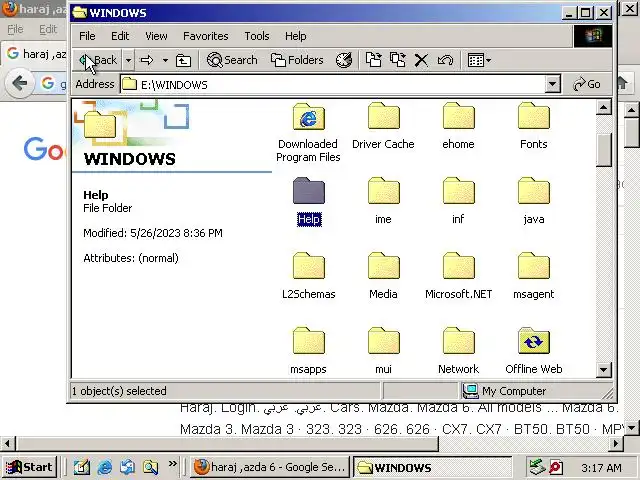This screenshot has height=480, width=640.
Task: Click the Back button in Explorer toolbar
Action: (98, 60)
